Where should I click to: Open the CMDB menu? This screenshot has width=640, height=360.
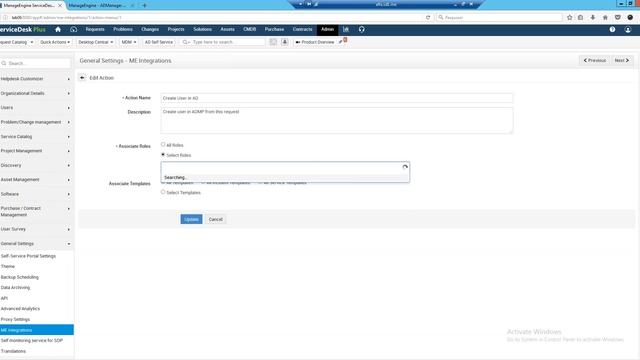point(249,29)
